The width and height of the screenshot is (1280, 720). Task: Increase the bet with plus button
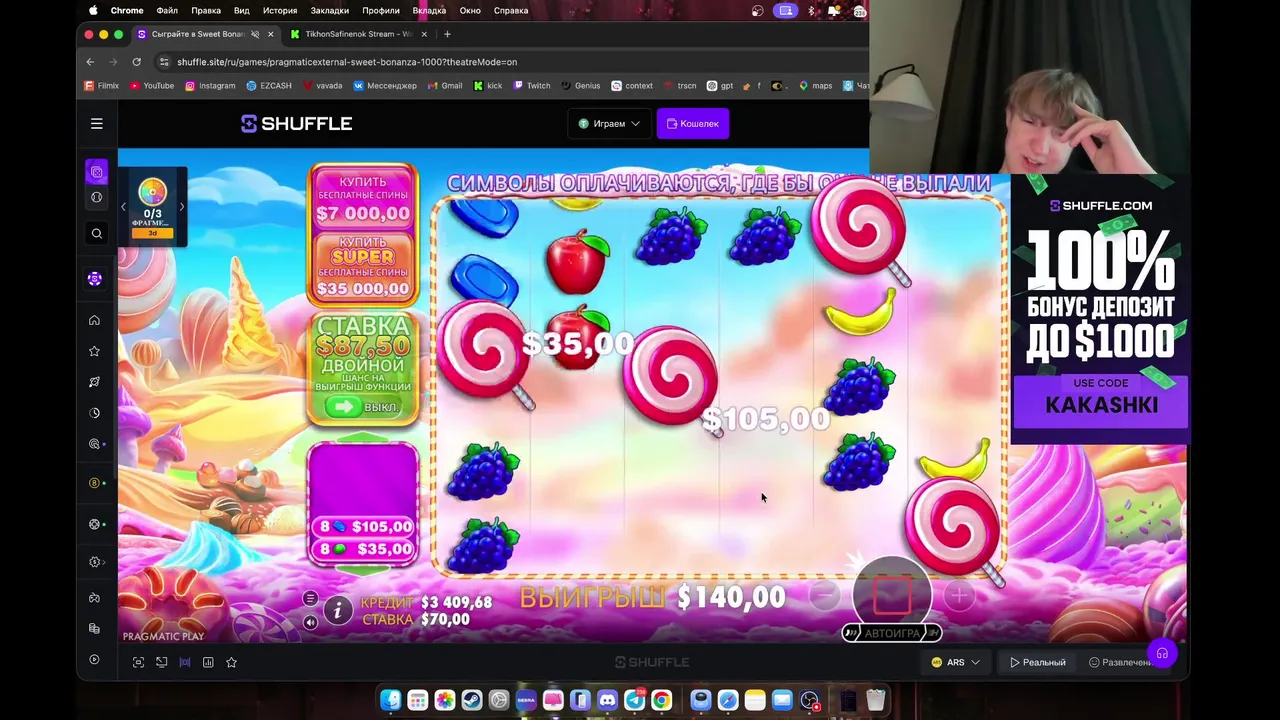coord(958,596)
